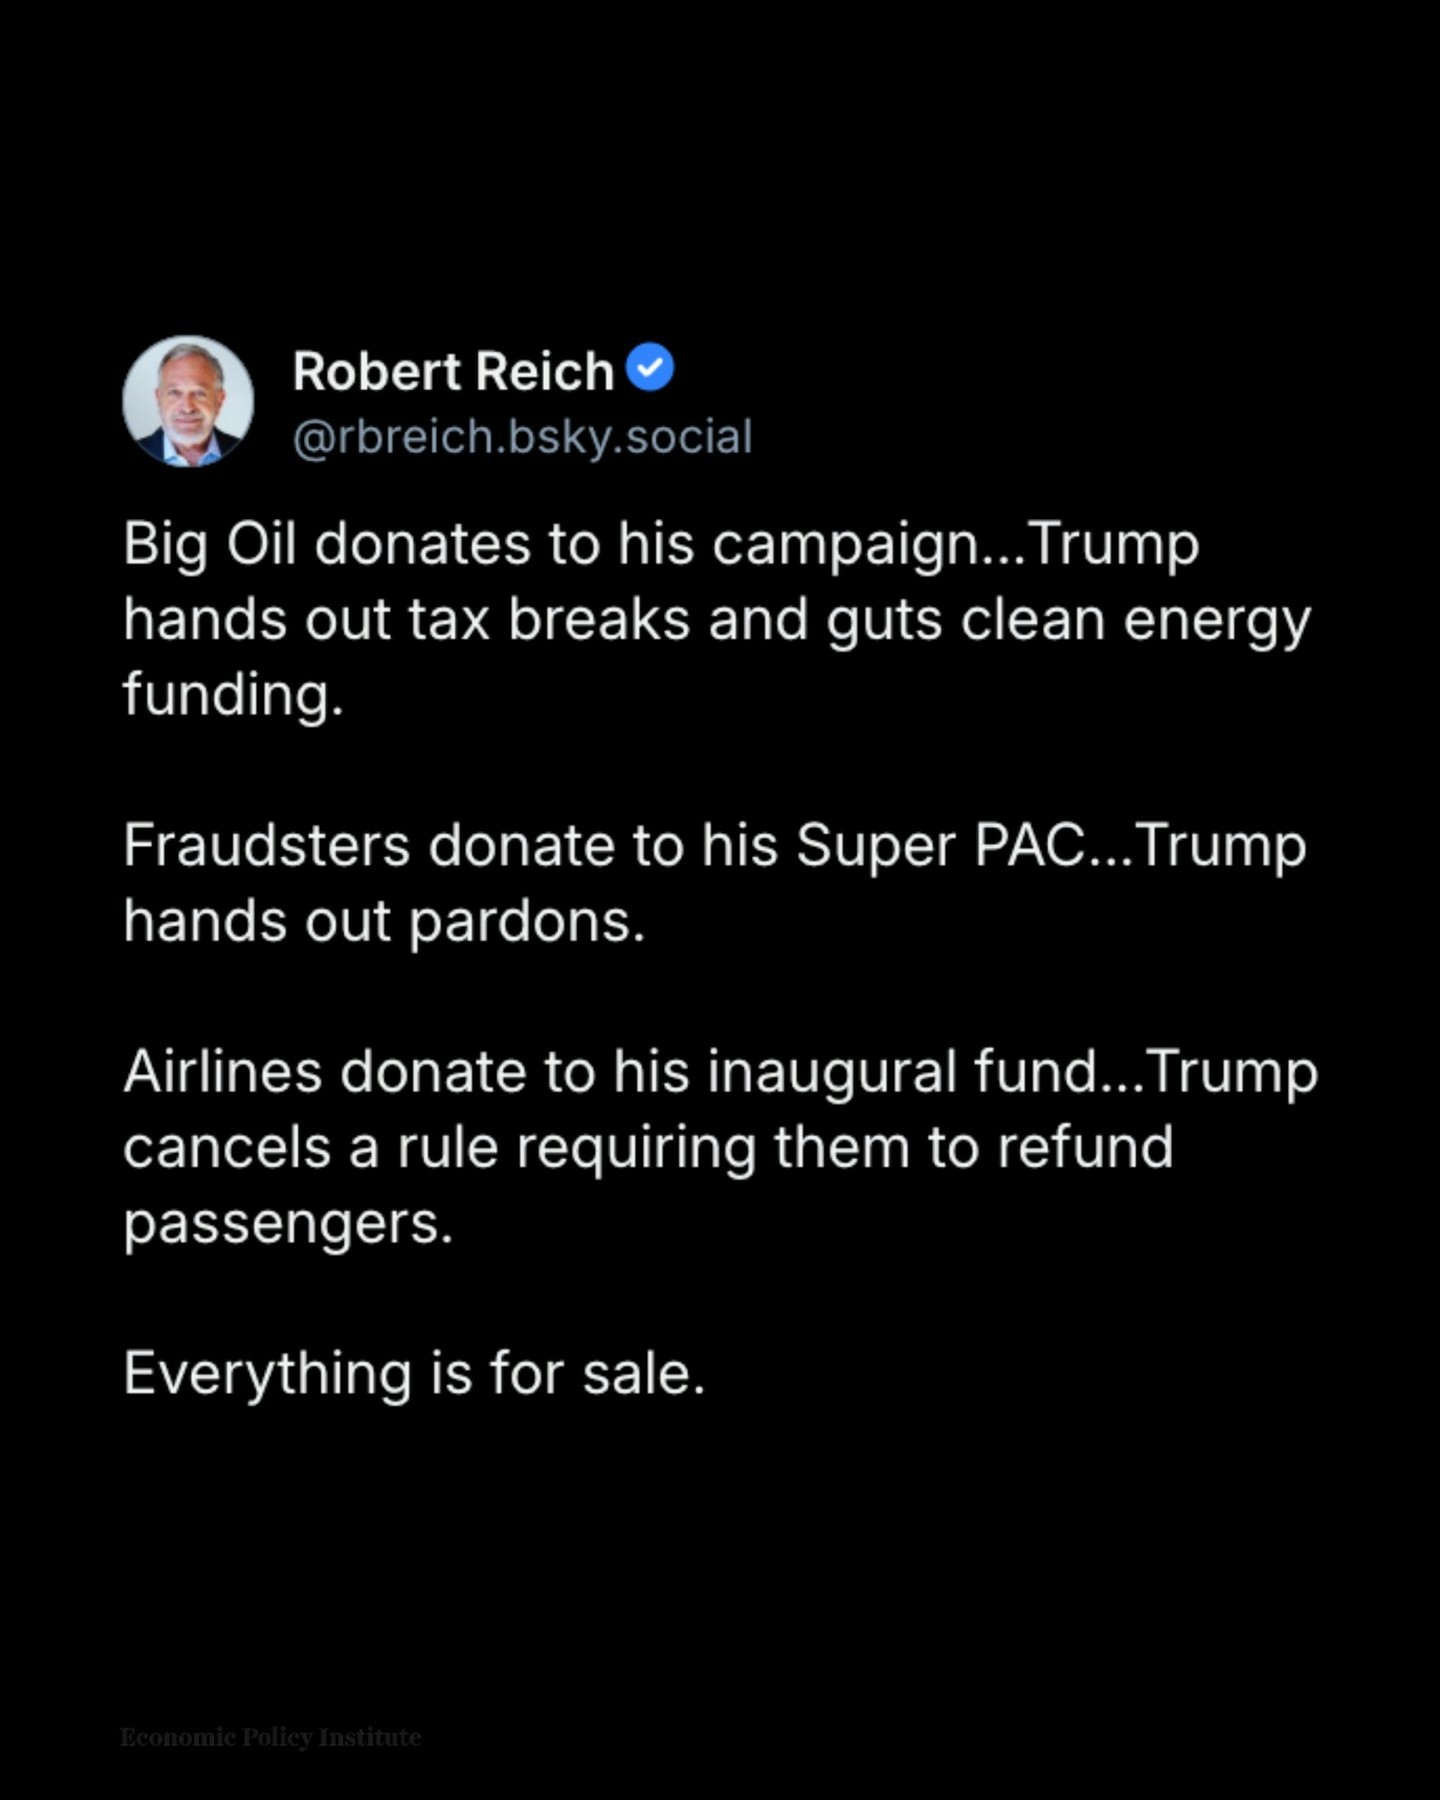1440x1800 pixels.
Task: Click the word "Trump" after "Super PAC..."
Action: point(1221,846)
